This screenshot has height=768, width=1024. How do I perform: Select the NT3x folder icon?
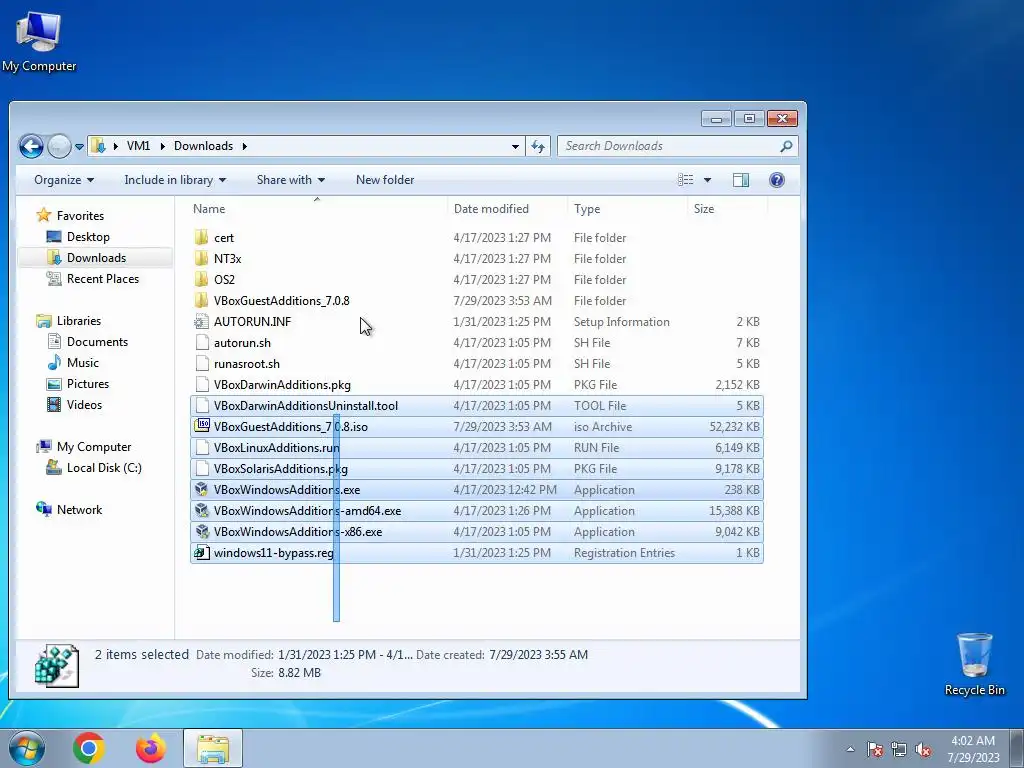point(202,259)
